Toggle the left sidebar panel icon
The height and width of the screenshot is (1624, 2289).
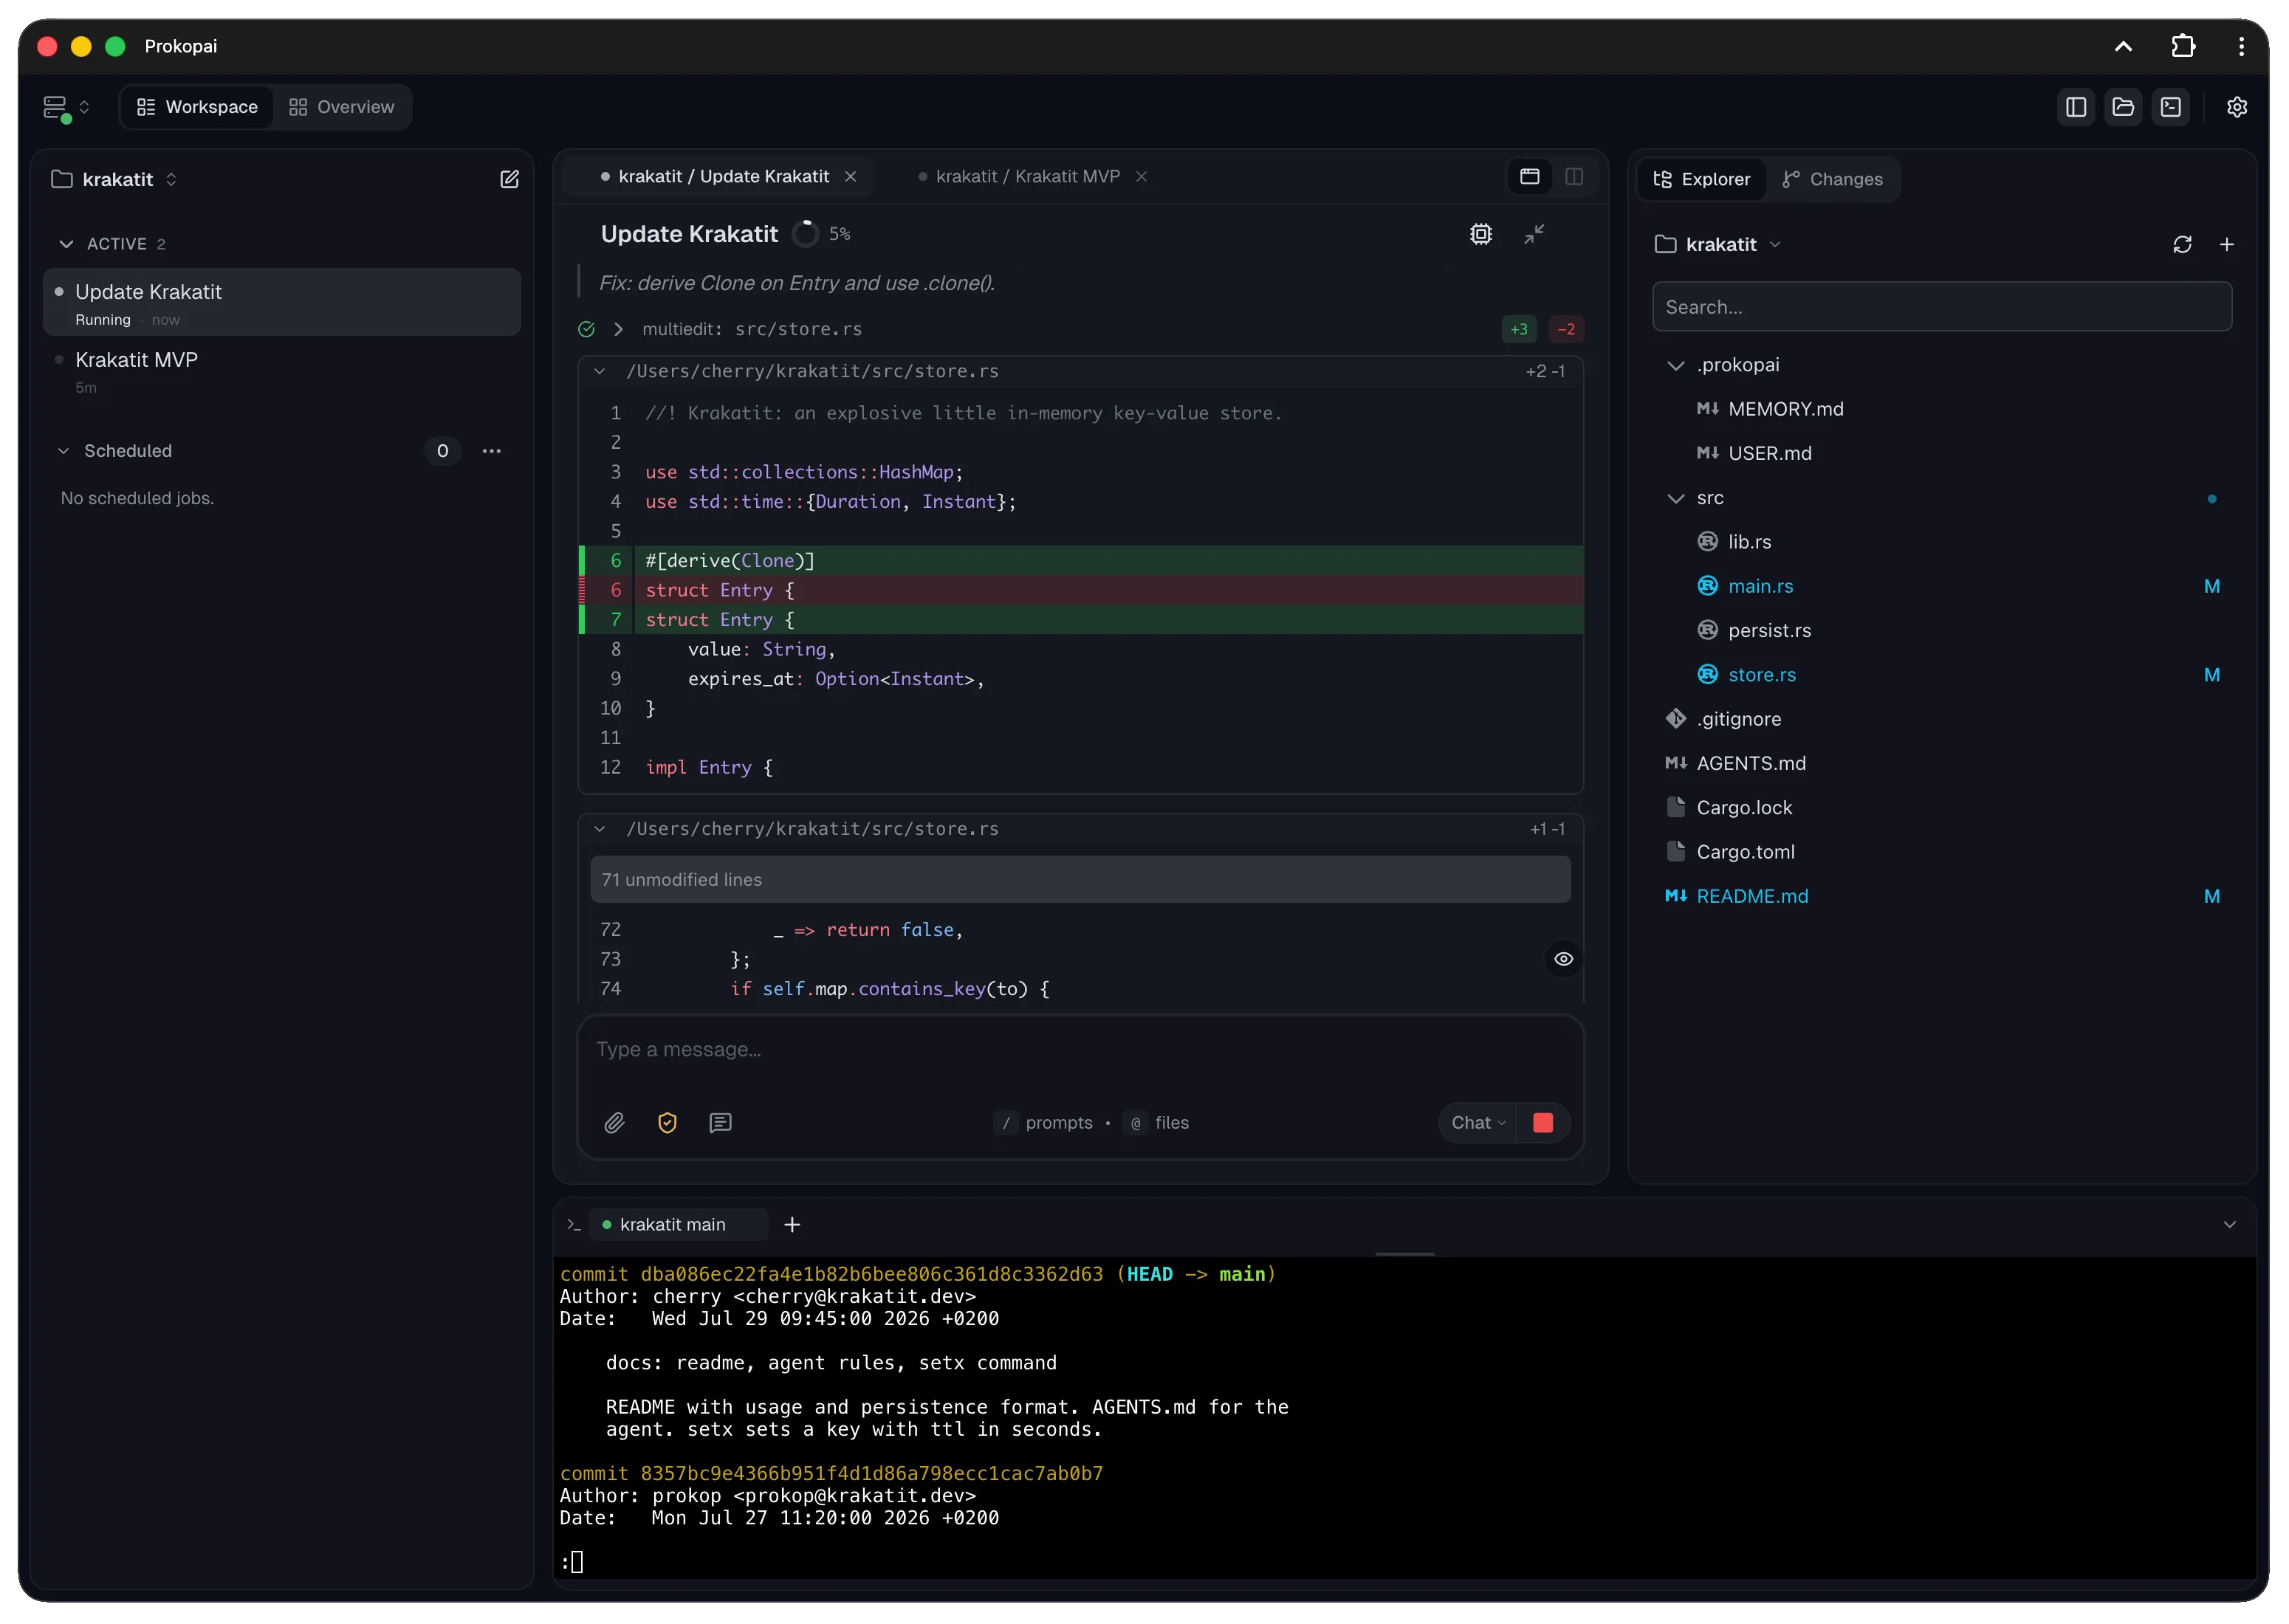(x=2076, y=107)
